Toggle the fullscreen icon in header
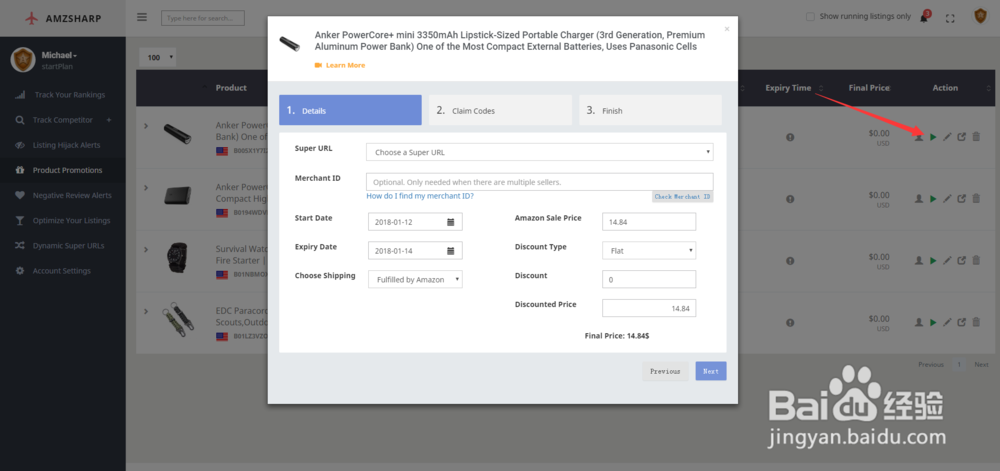Screen dimensions: 1000x471 [x=950, y=18]
